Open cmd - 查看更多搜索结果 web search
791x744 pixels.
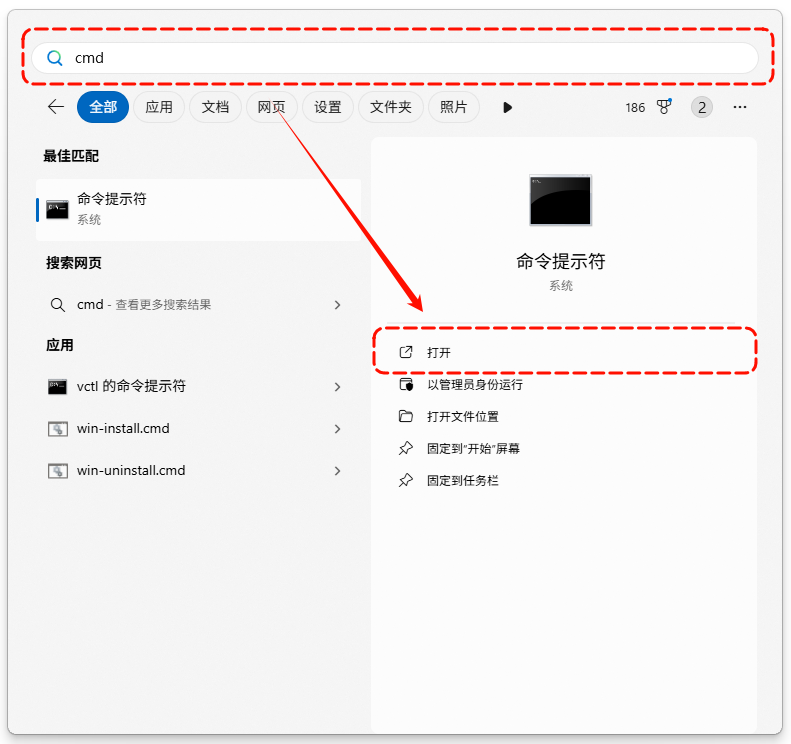pyautogui.click(x=199, y=305)
